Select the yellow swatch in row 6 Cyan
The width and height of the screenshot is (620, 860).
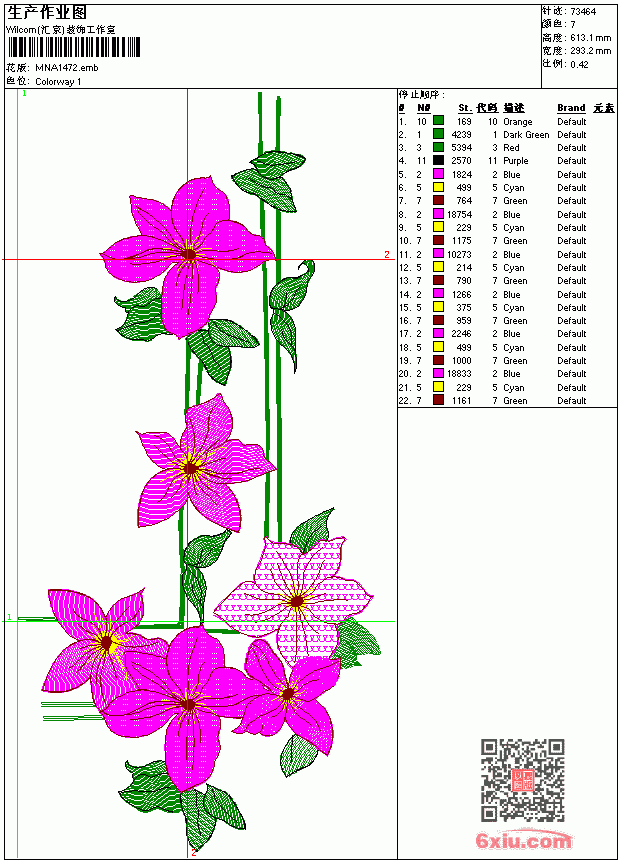[x=438, y=187]
